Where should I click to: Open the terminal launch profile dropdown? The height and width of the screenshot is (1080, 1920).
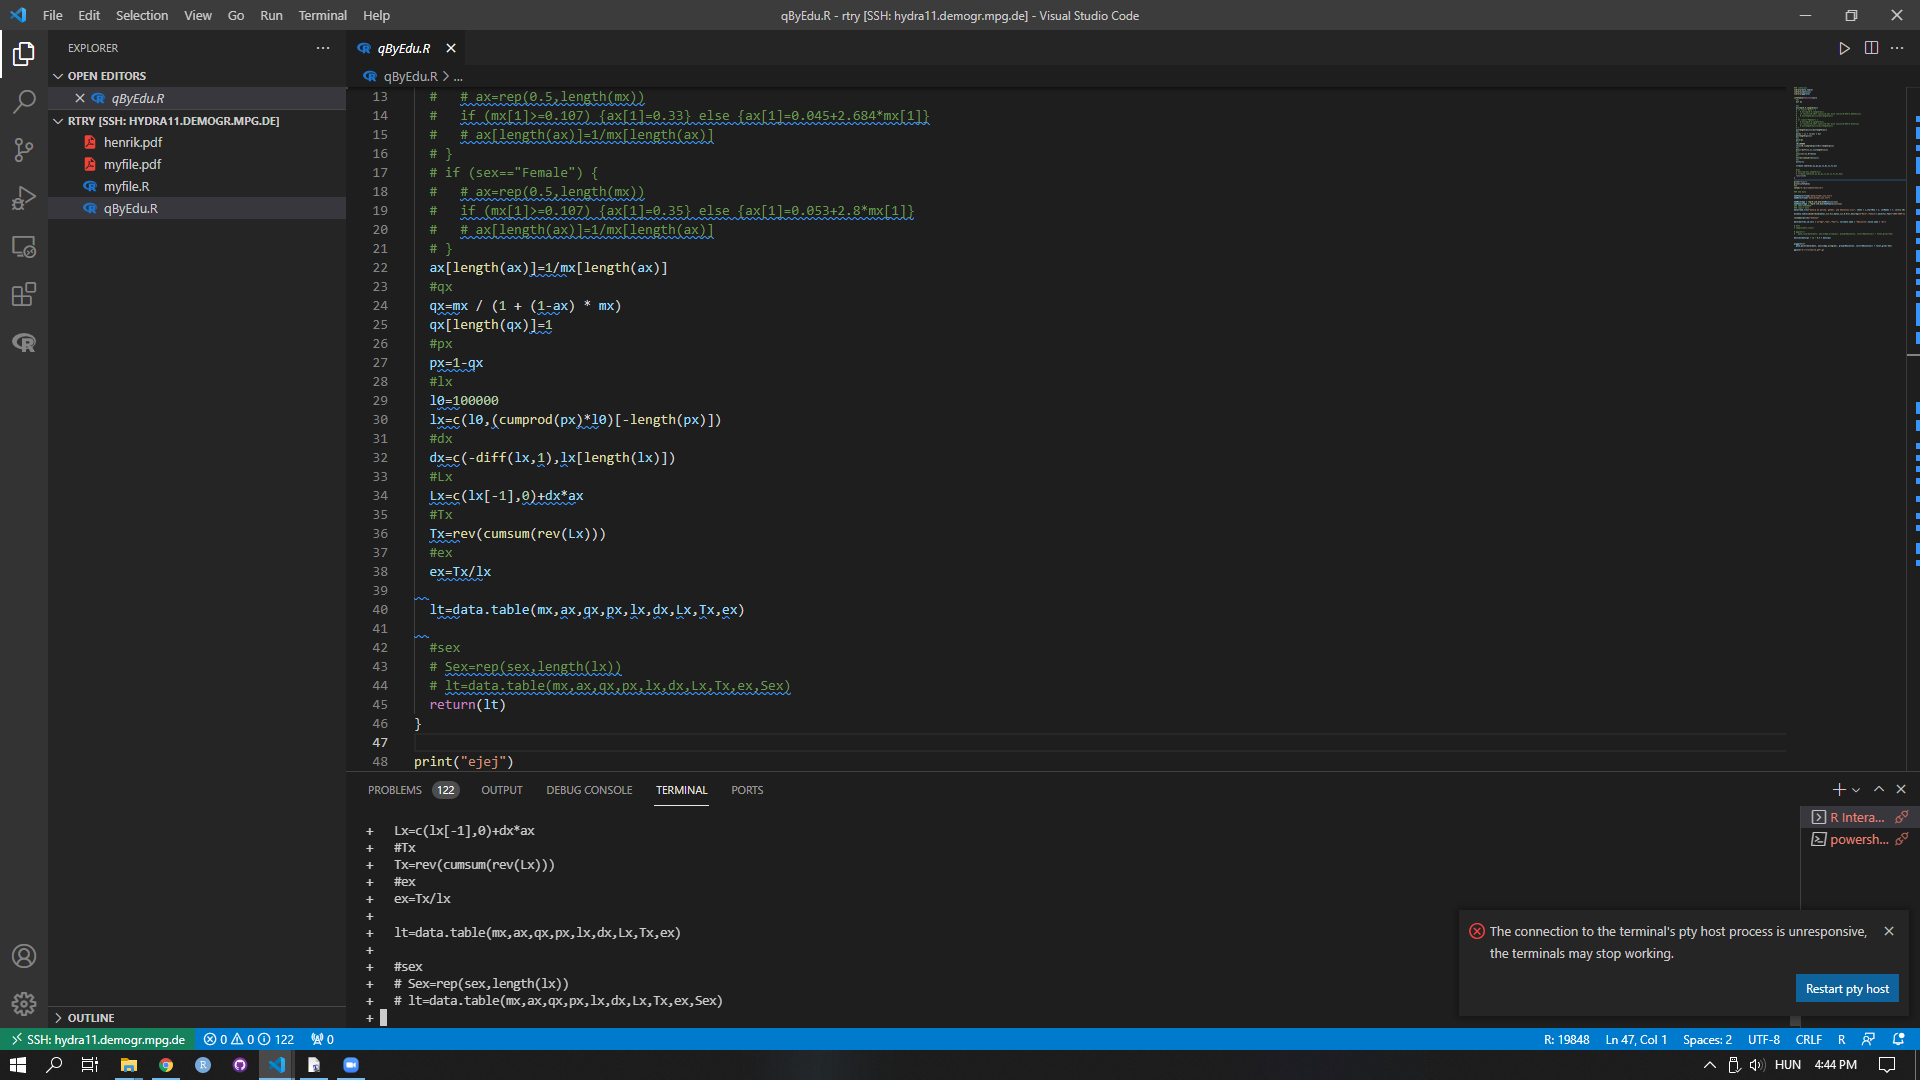(1855, 789)
